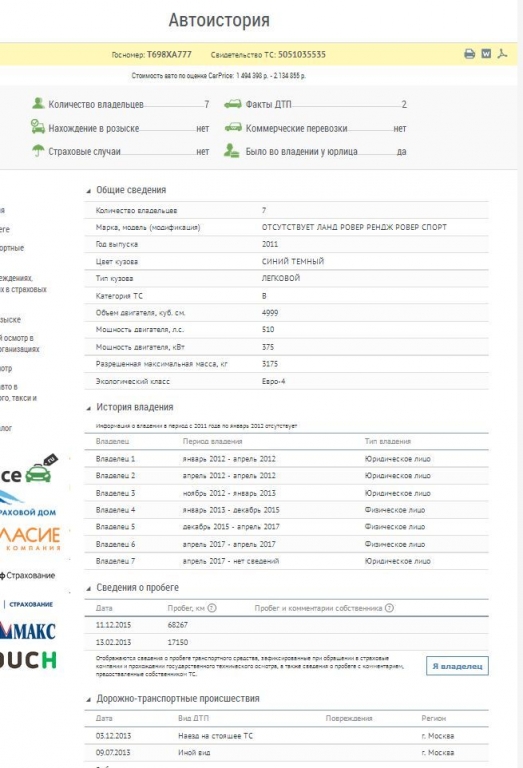Click the Владелец 1 ownership row
This screenshot has width=523, height=768.
coord(286,459)
